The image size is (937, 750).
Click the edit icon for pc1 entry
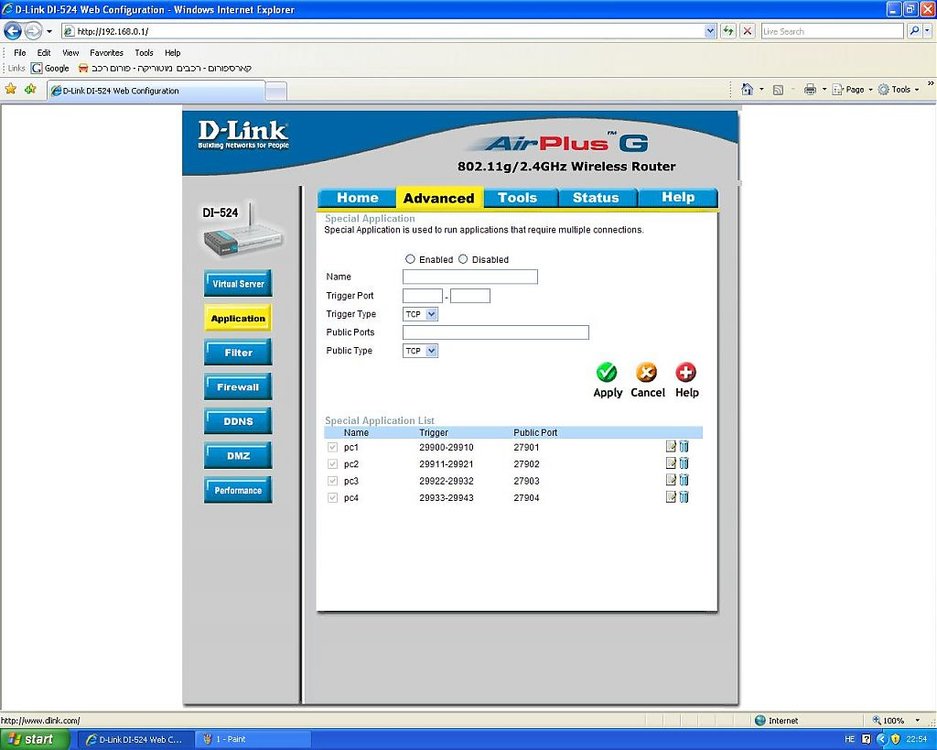[670, 446]
